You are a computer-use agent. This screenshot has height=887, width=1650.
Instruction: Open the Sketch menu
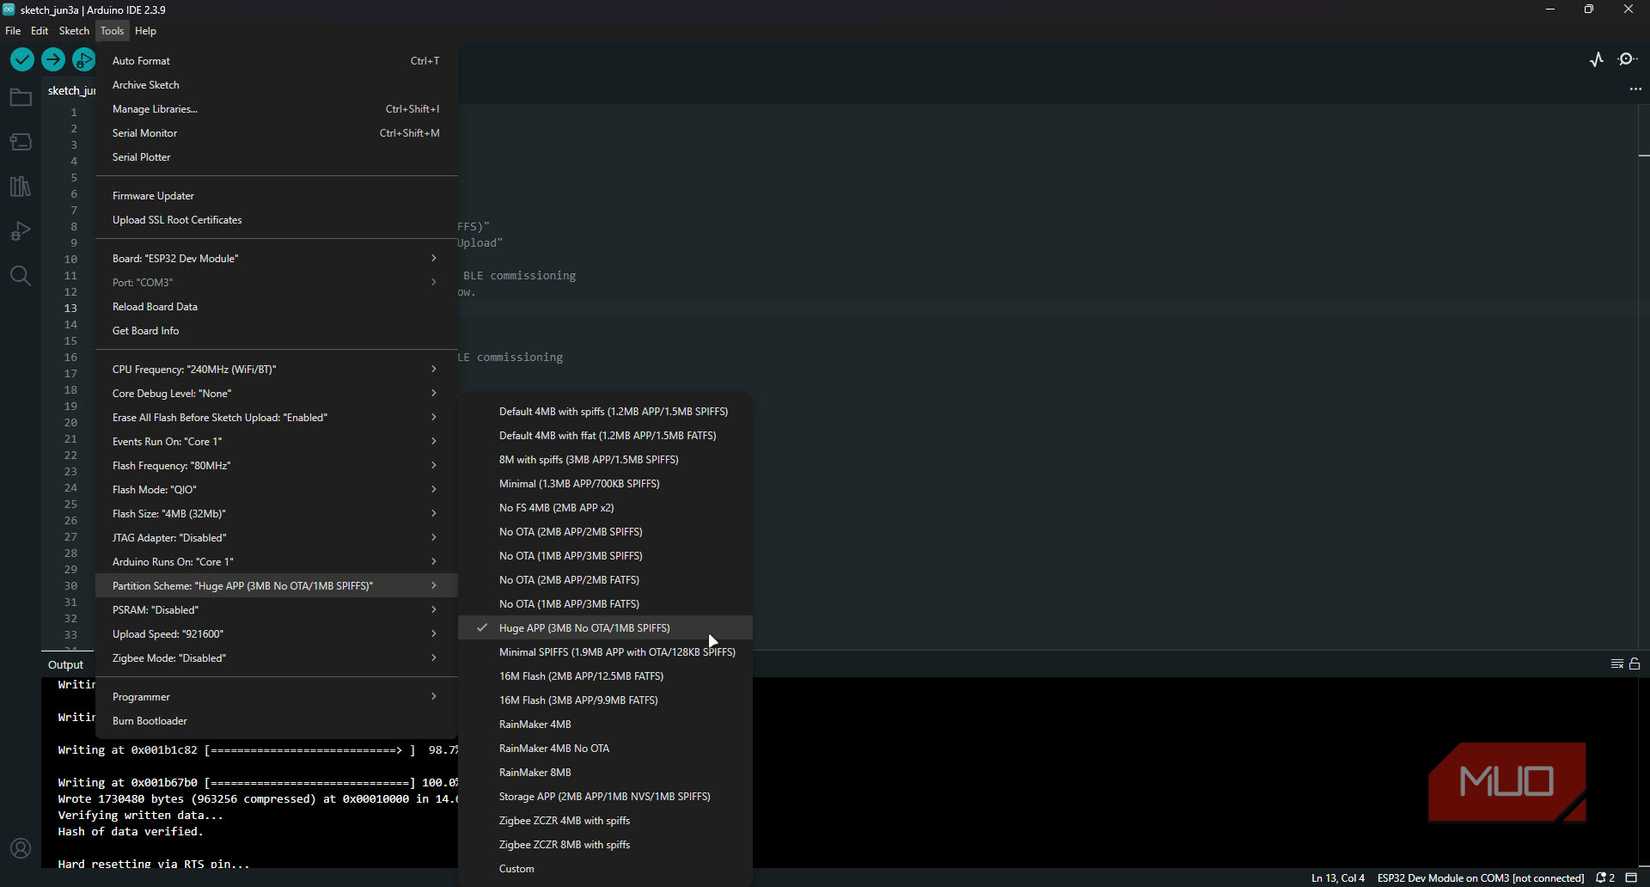tap(74, 31)
